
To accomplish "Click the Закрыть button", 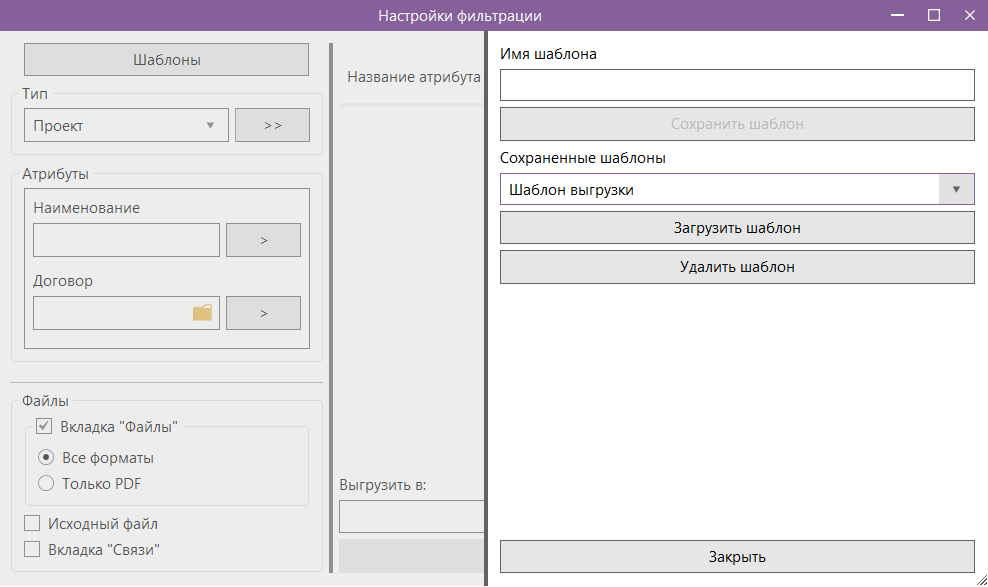I will 737,557.
